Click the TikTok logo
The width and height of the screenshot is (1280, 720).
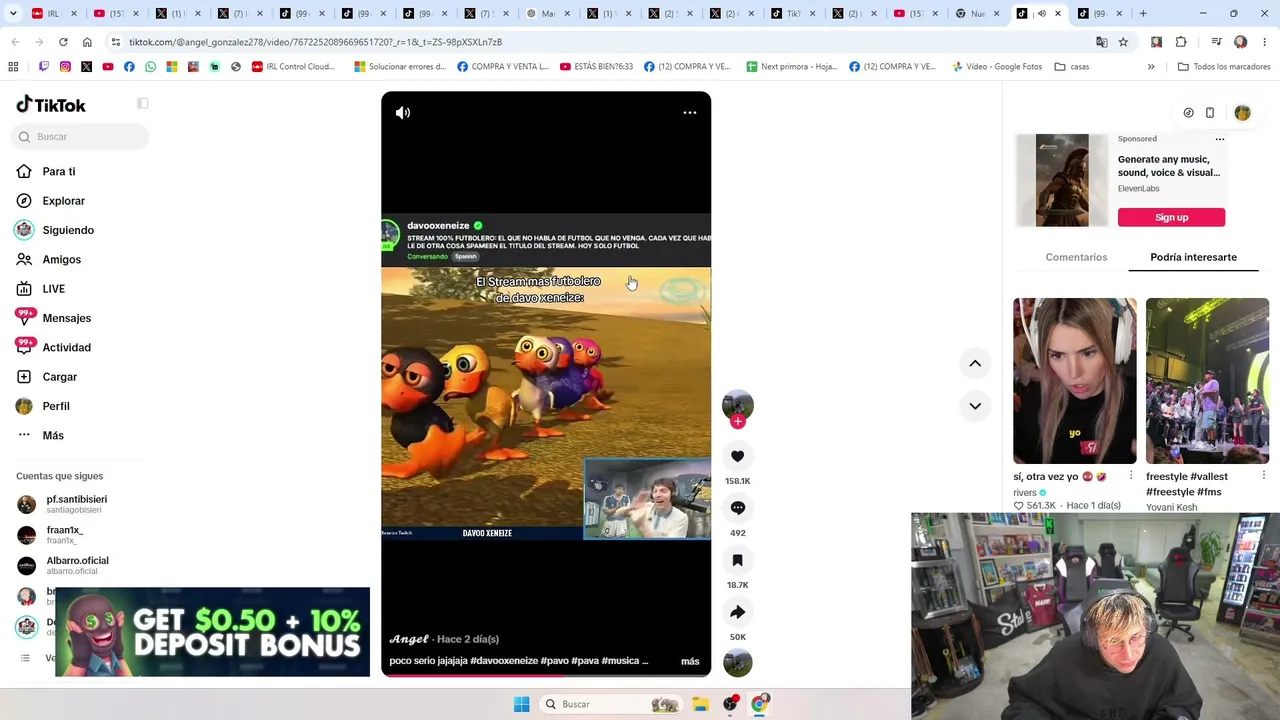click(x=51, y=105)
